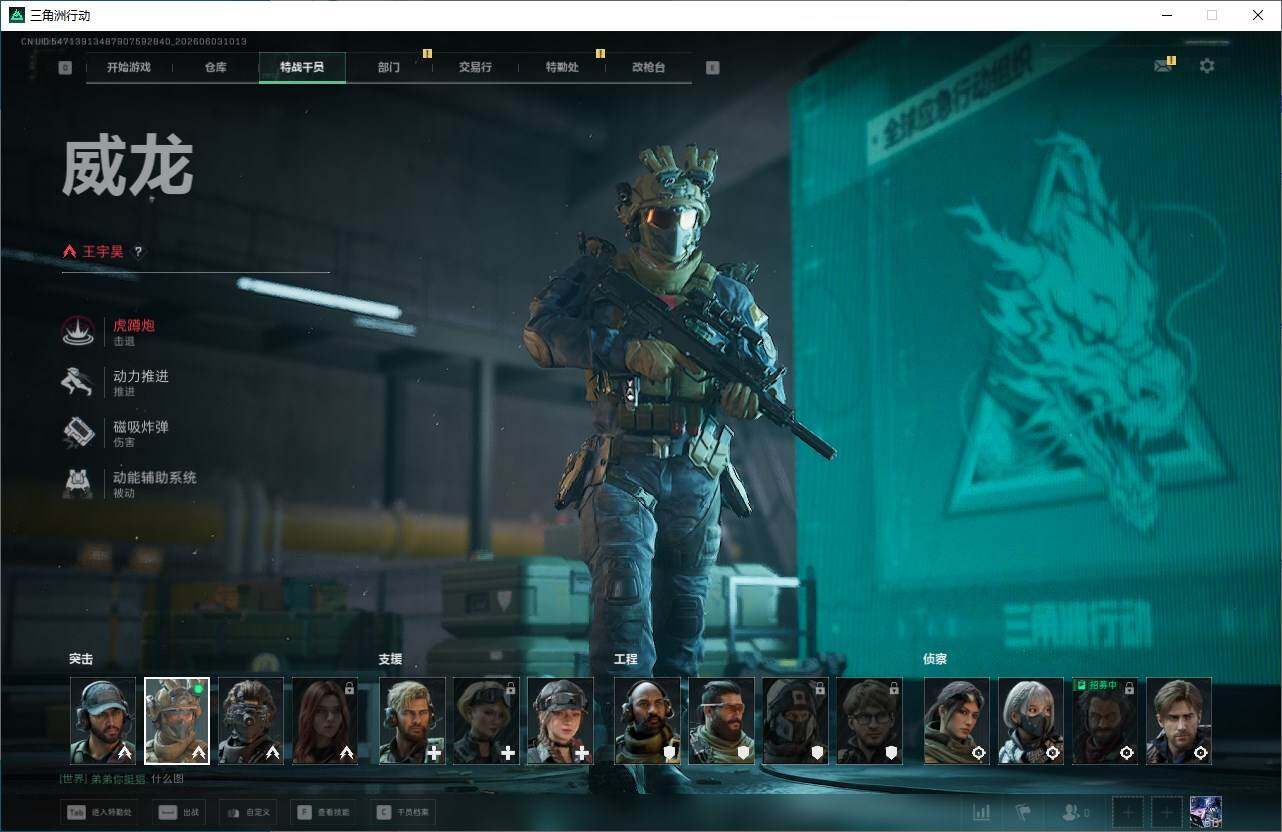Click the 三角洲行动 app icon in title bar

click(16, 15)
